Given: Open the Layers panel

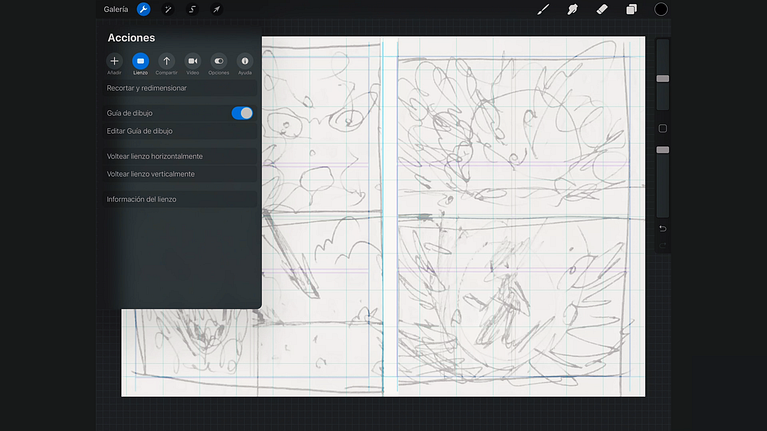Looking at the screenshot, I should (x=631, y=9).
